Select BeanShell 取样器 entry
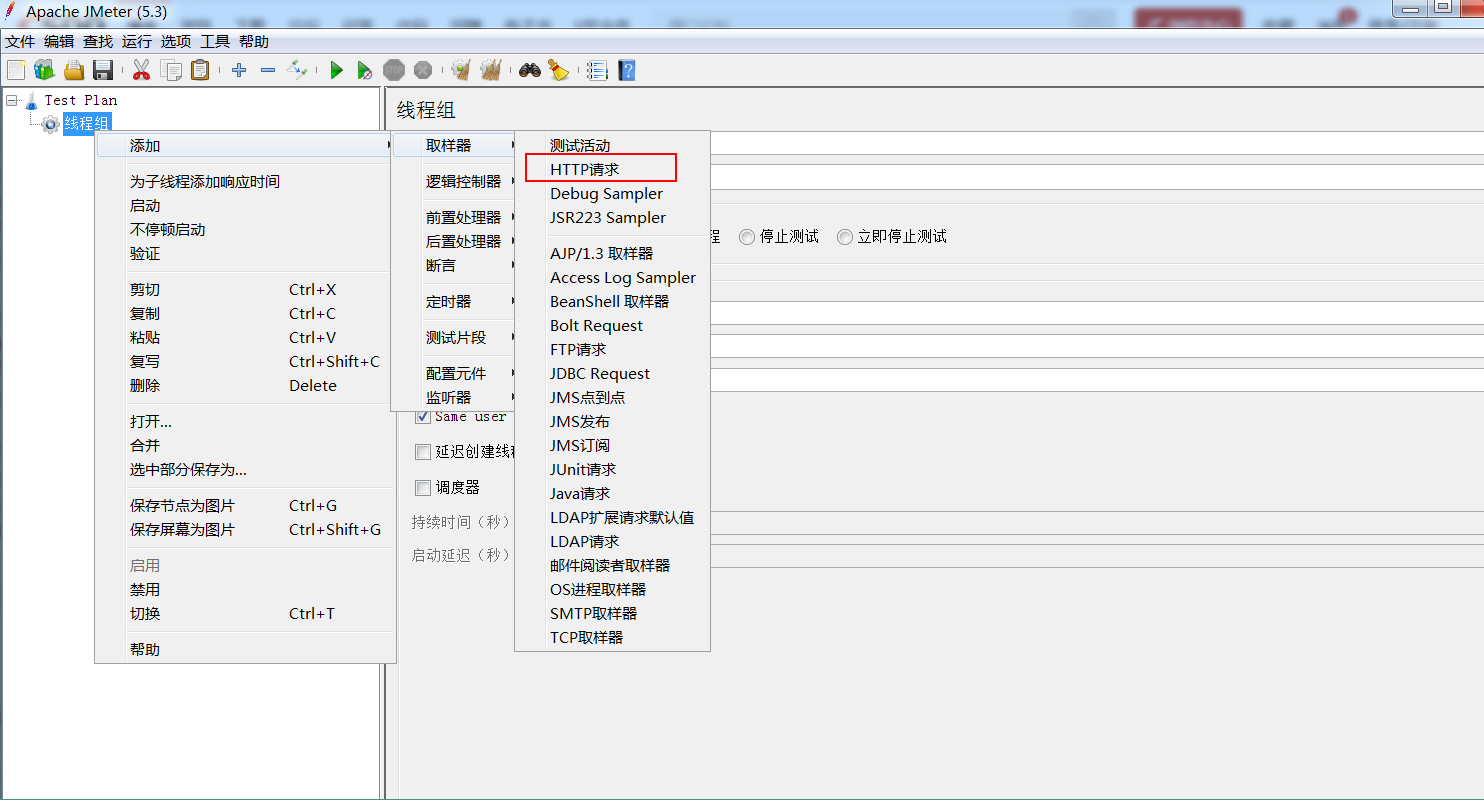 click(x=612, y=302)
